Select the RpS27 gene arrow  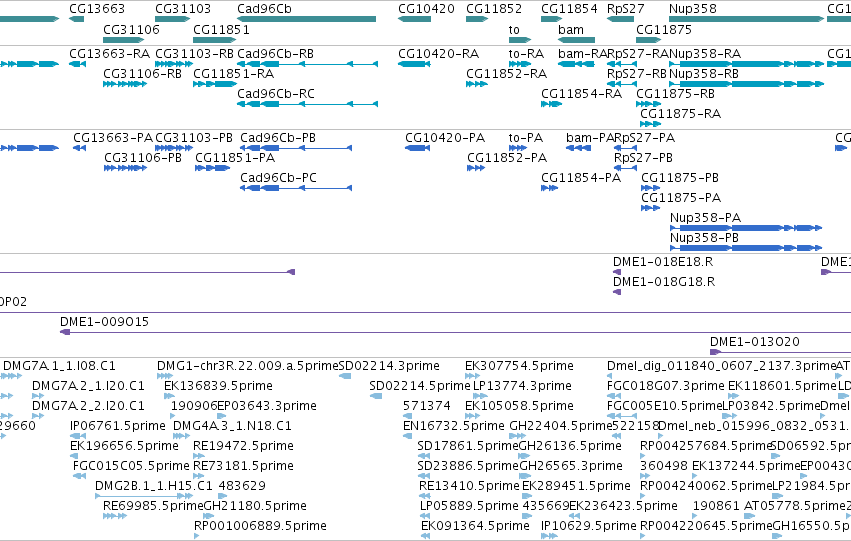click(x=620, y=19)
